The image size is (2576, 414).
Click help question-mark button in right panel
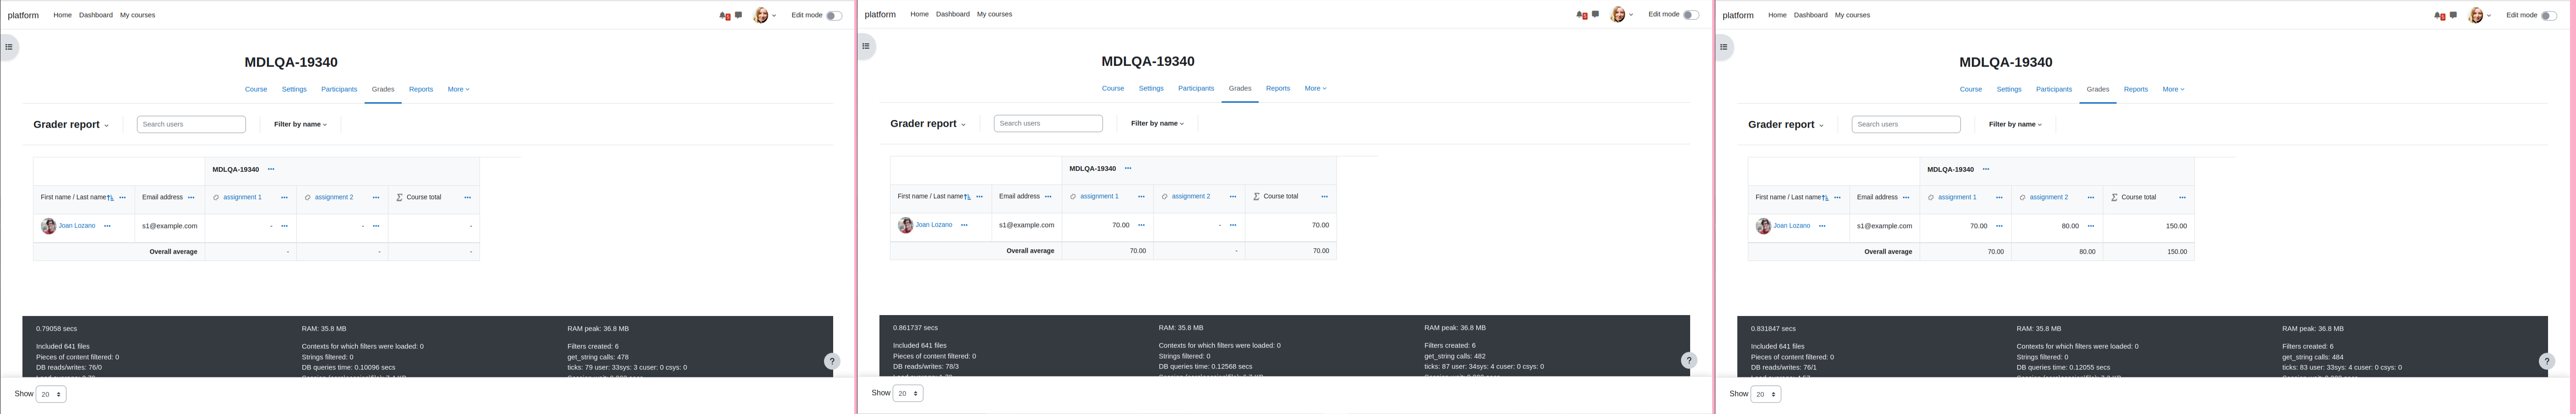tap(2547, 362)
